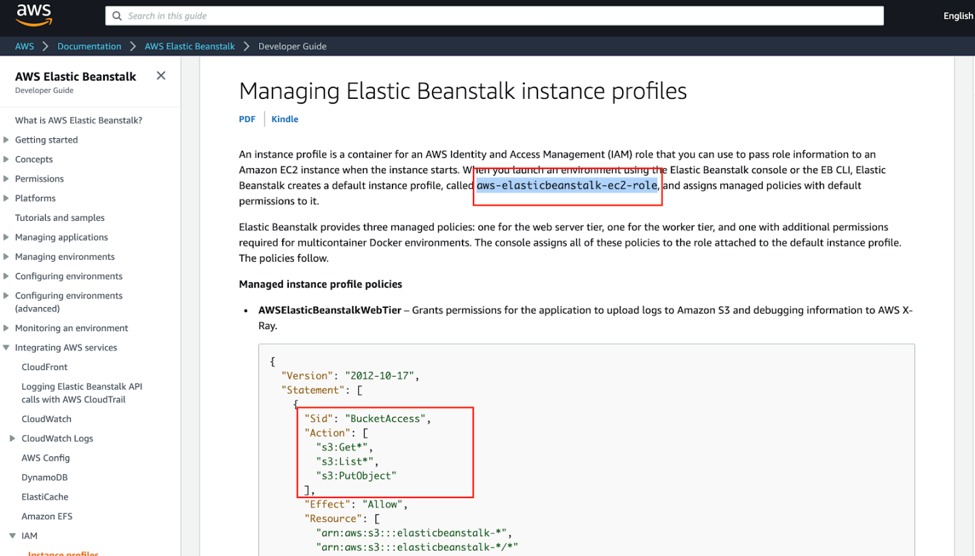Click the 'Managed instance profile policies' heading
Viewport: 975px width, 556px height.
320,284
